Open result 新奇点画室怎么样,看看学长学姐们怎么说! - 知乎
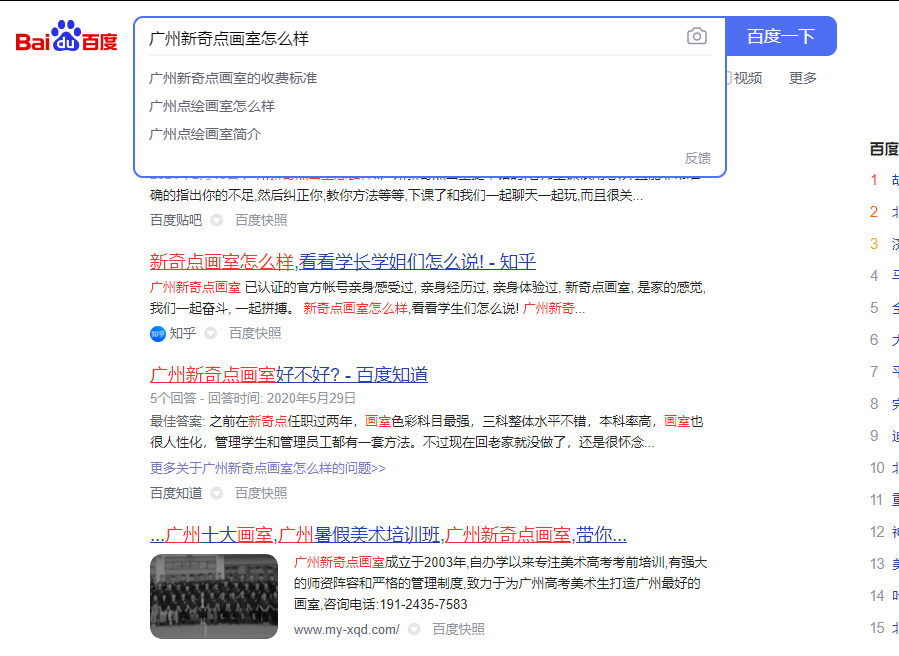Screen dimensions: 899x656 (343, 262)
